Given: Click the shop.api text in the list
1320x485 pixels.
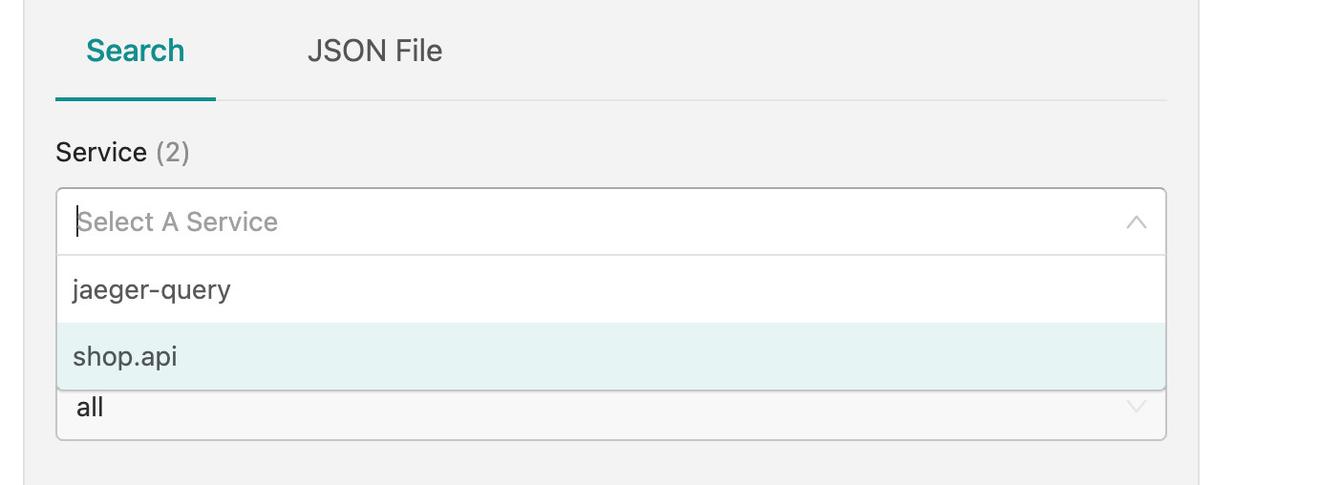Looking at the screenshot, I should pos(125,357).
